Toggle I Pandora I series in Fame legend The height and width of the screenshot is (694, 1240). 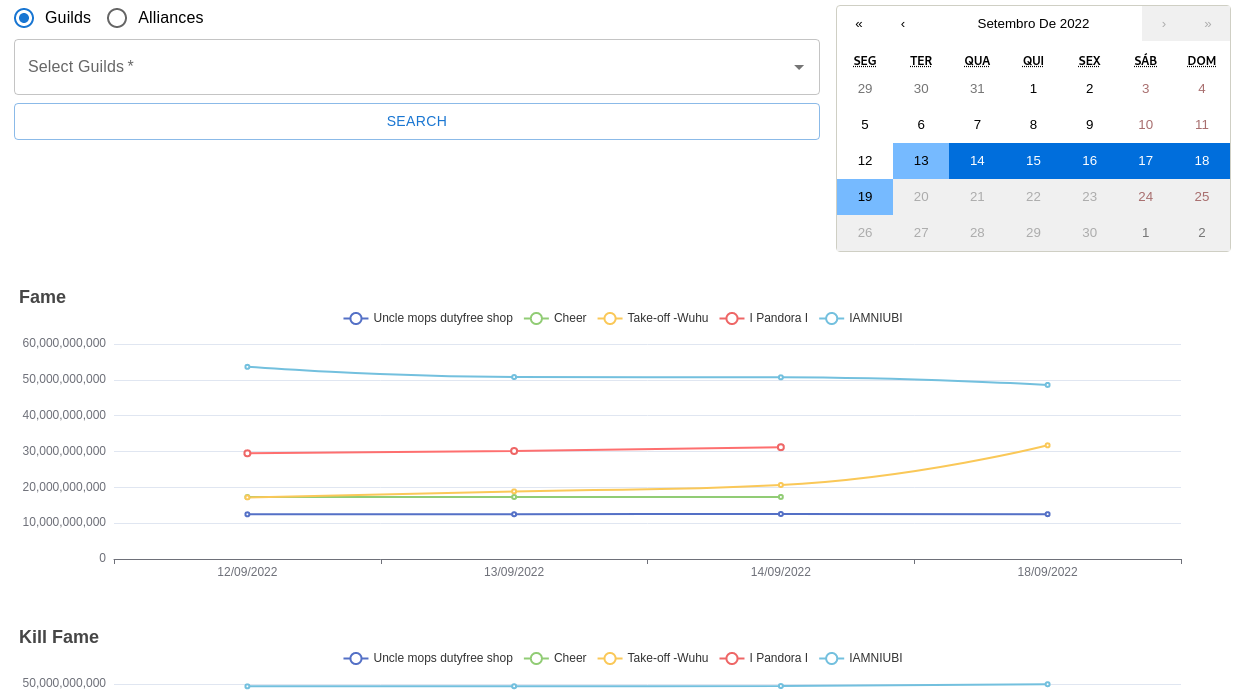coord(764,318)
